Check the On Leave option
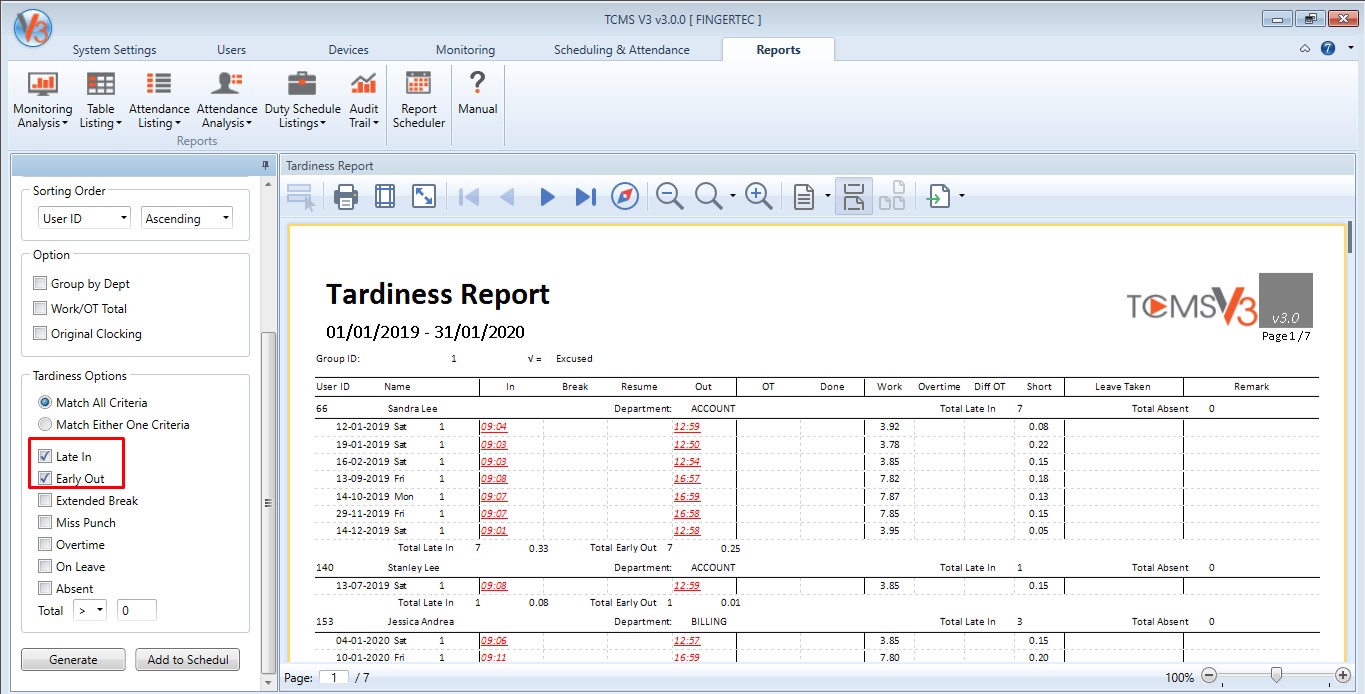1365x694 pixels. tap(44, 567)
